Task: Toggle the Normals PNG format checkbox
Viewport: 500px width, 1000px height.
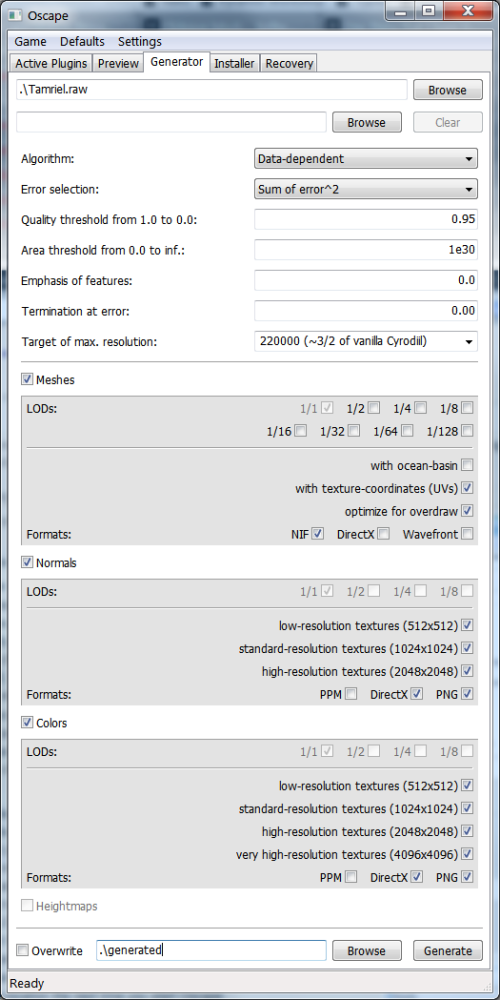Action: coord(467,694)
